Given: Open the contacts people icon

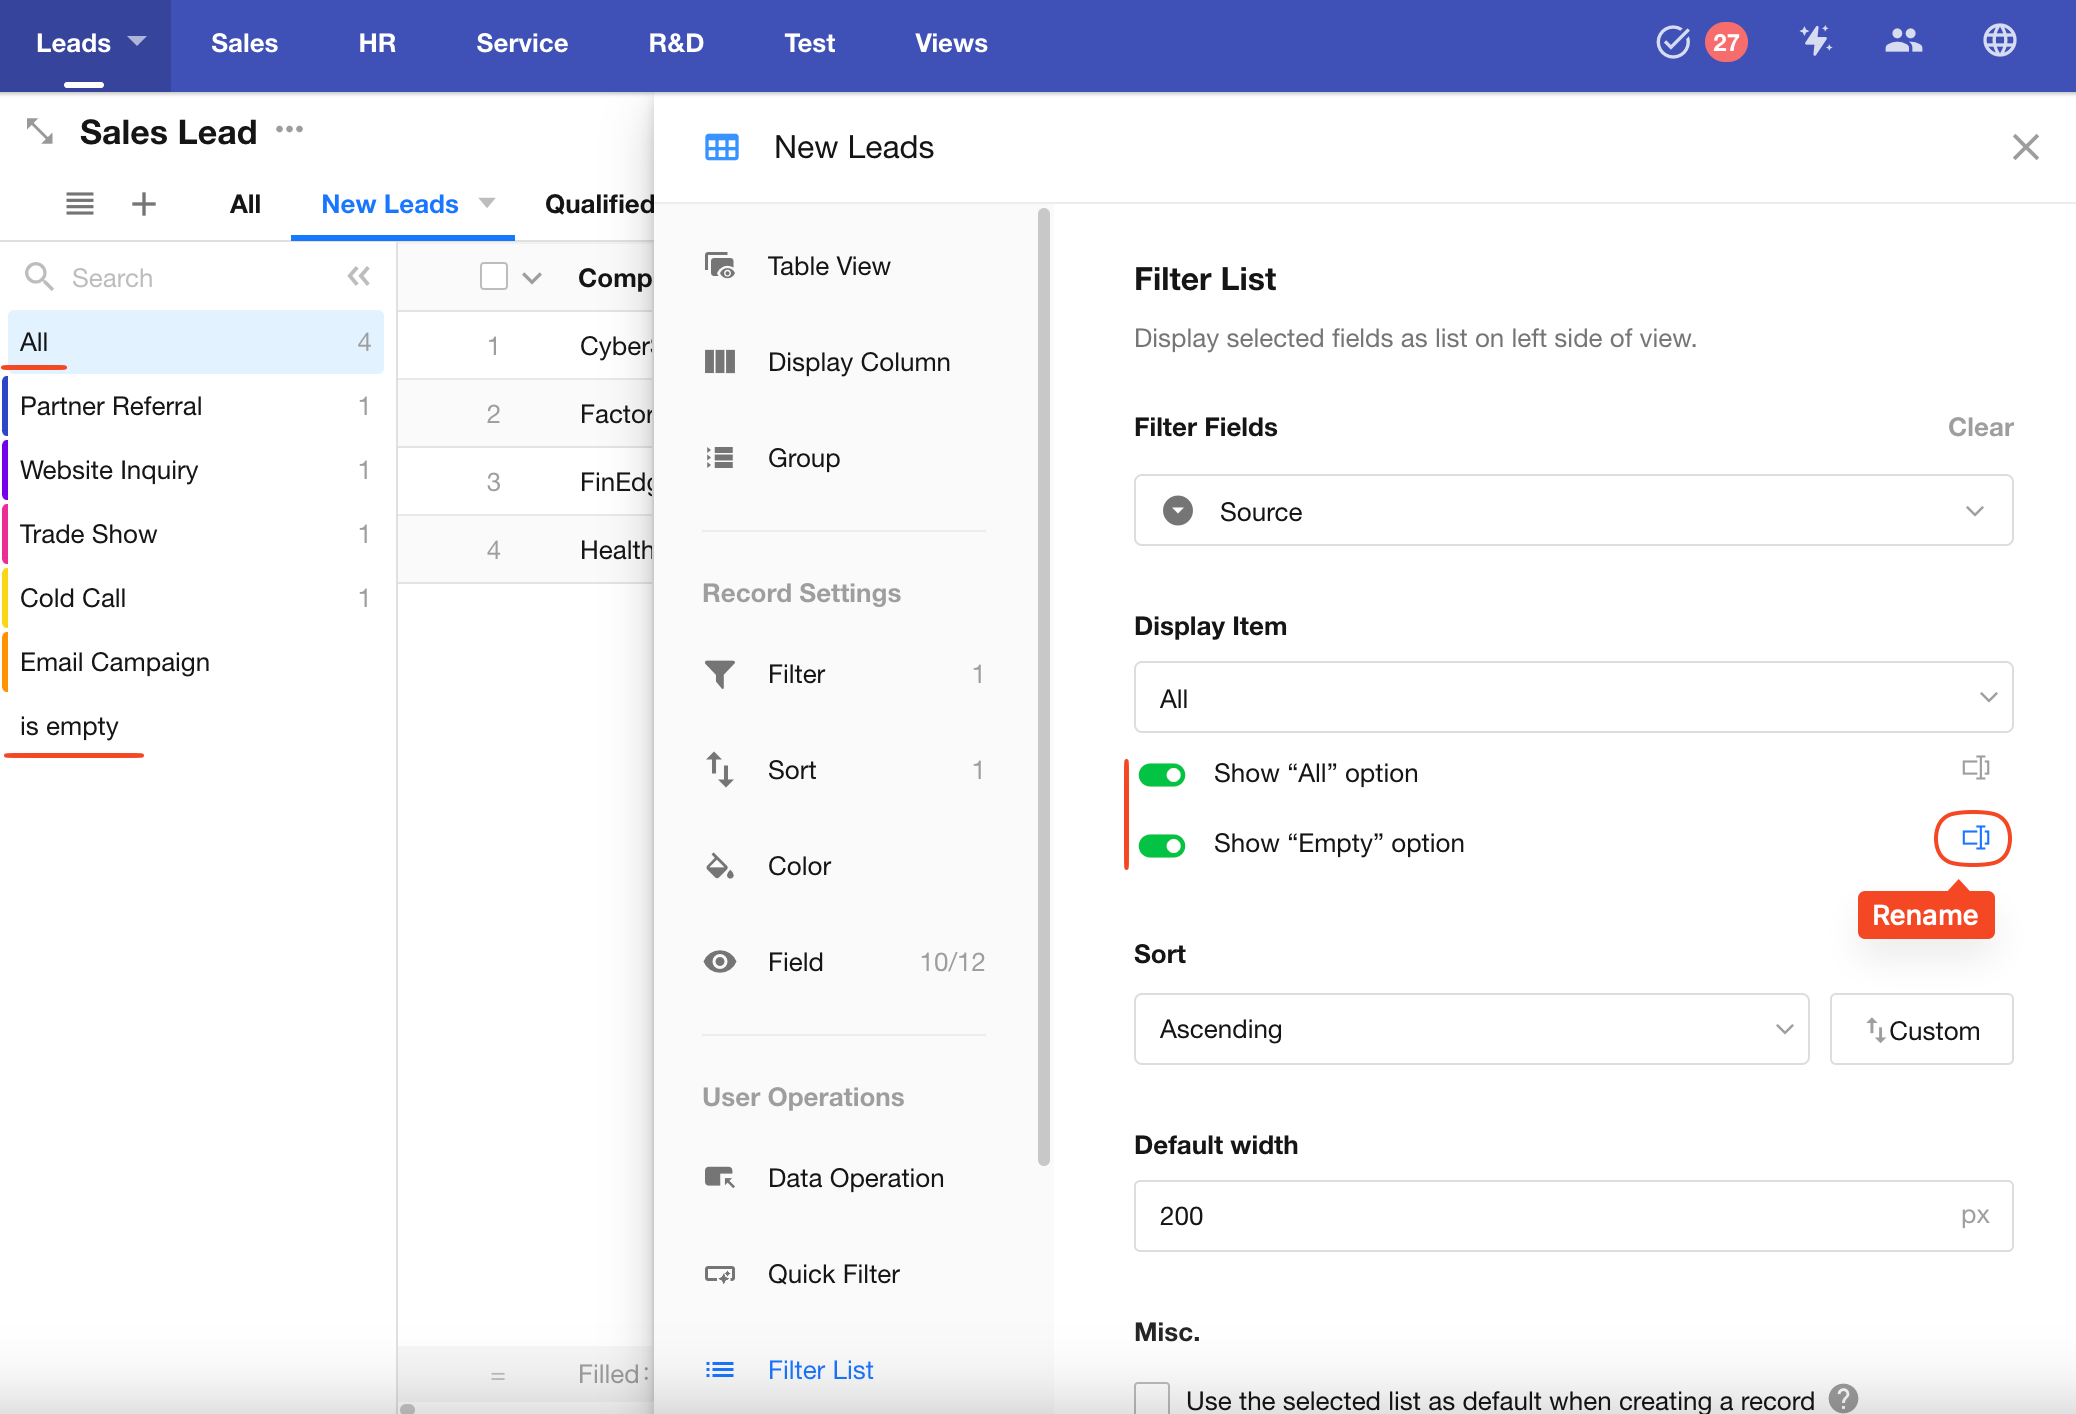Looking at the screenshot, I should pyautogui.click(x=1903, y=42).
